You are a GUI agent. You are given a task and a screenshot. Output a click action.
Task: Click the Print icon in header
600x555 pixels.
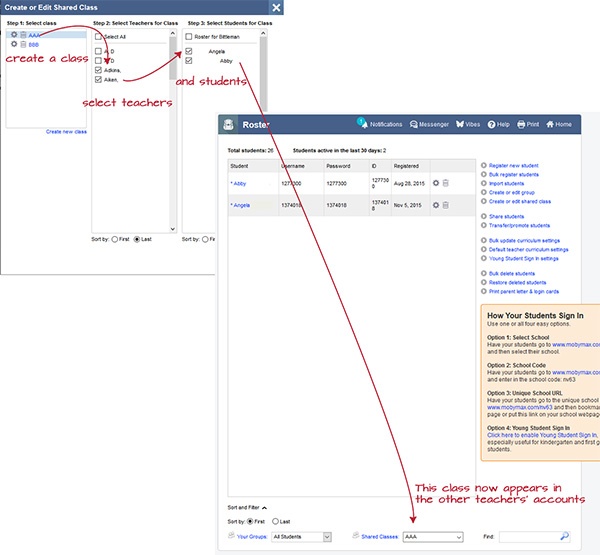tap(521, 124)
